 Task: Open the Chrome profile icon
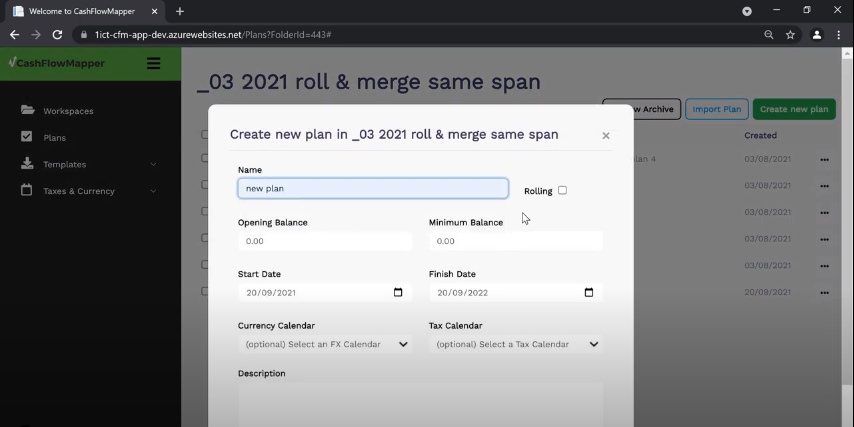tap(816, 35)
